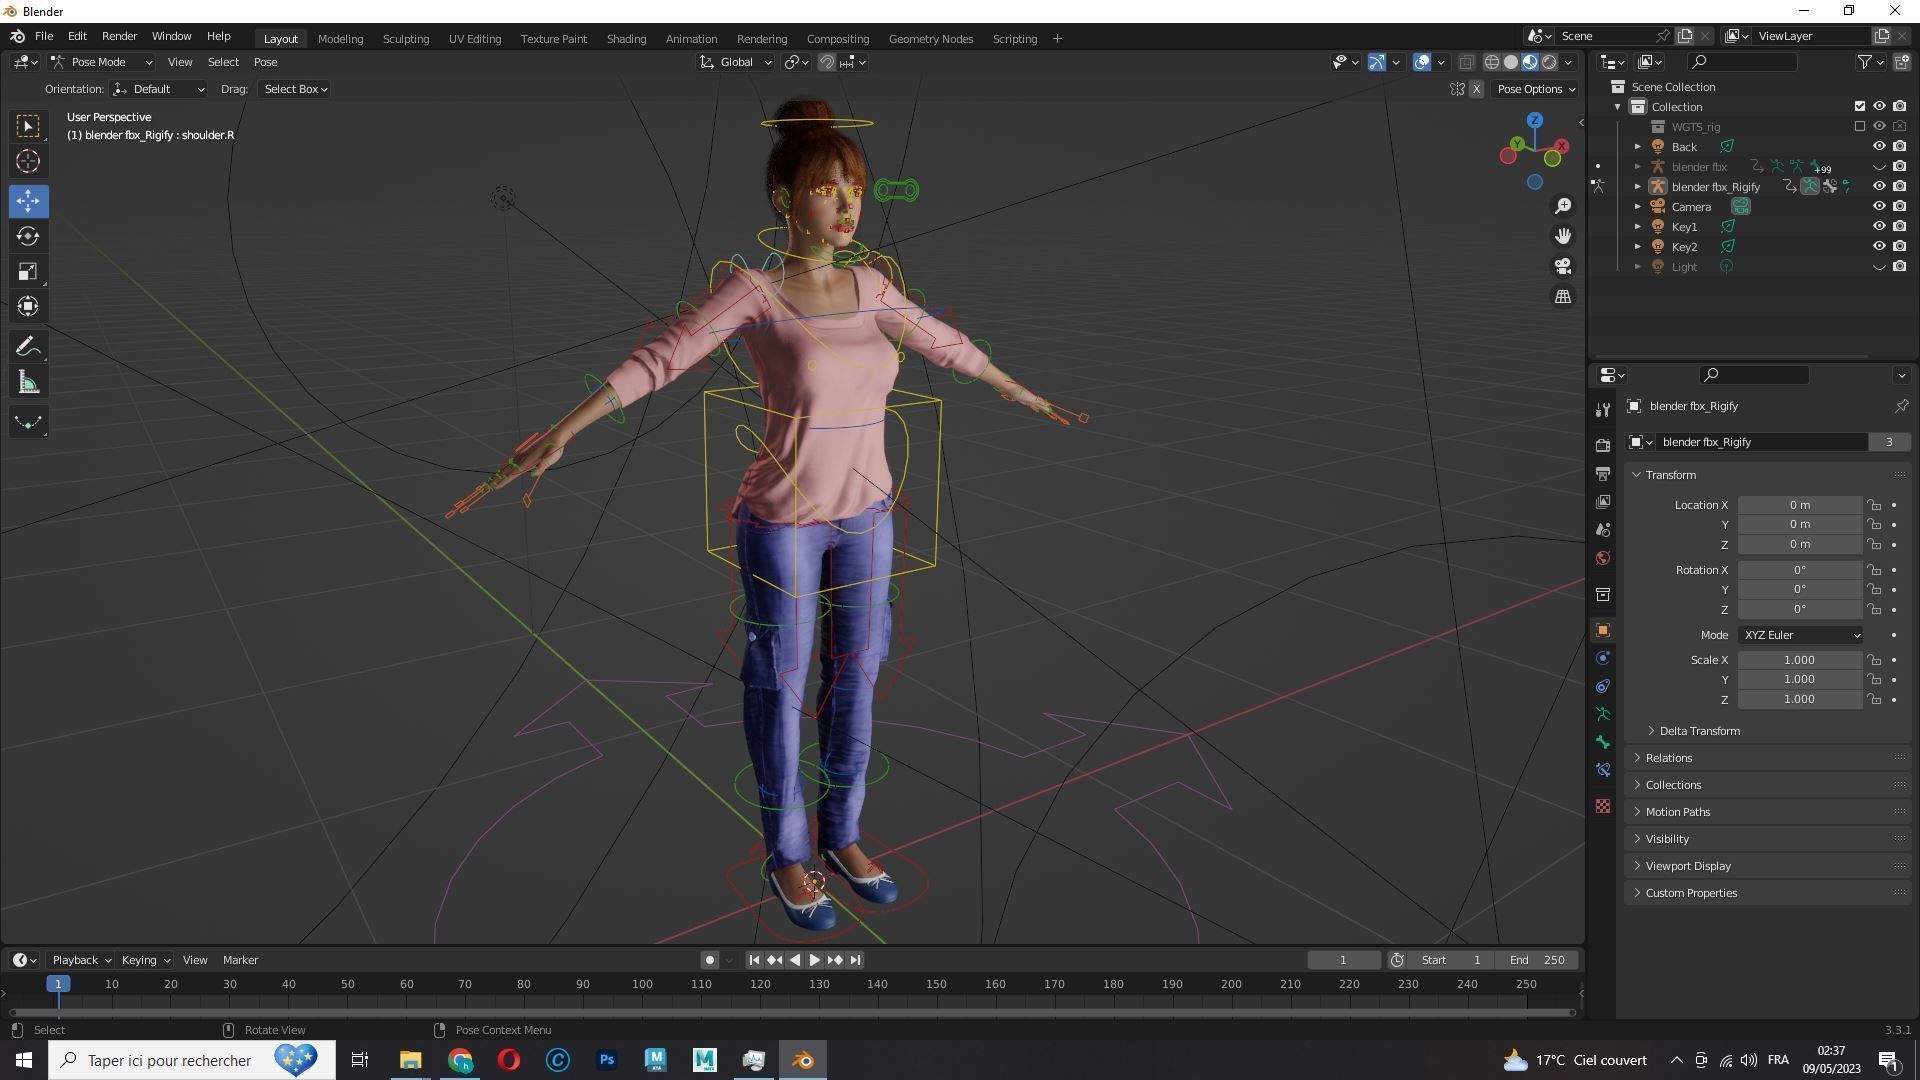Screen dimensions: 1920x1080
Task: Click the Scale X value field
Action: pyautogui.click(x=1799, y=660)
